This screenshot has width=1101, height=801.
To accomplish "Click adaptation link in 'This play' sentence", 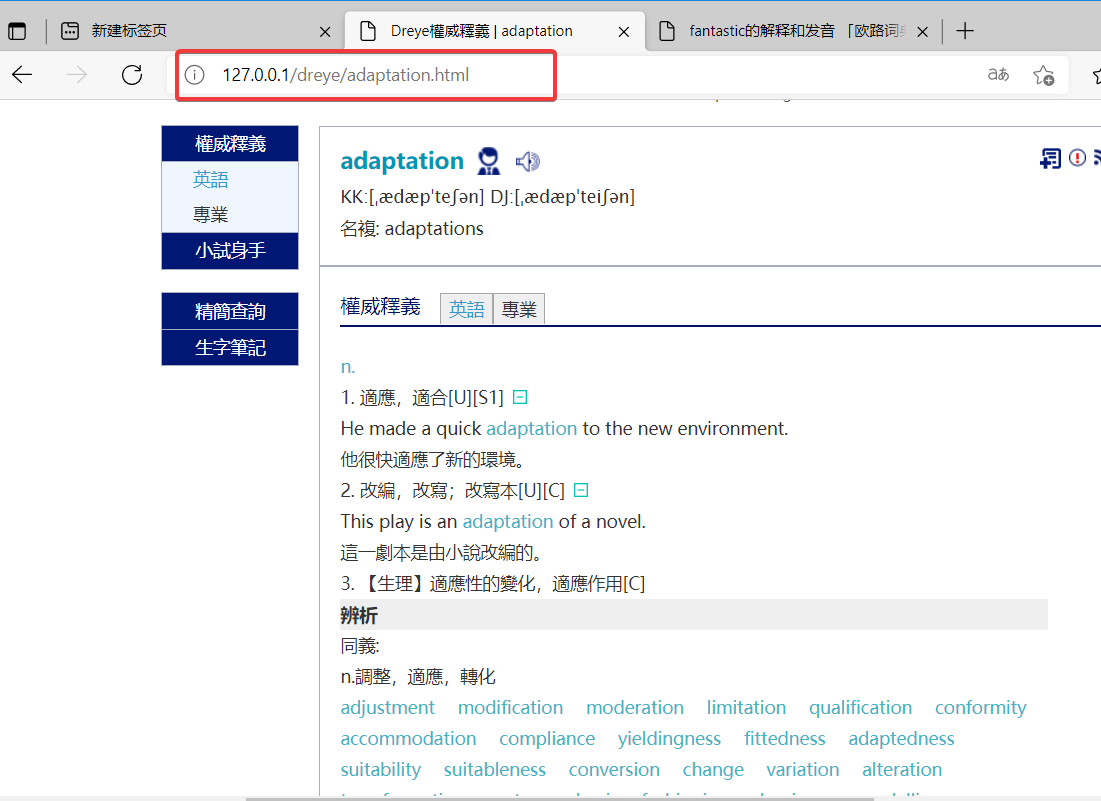I will (x=508, y=522).
